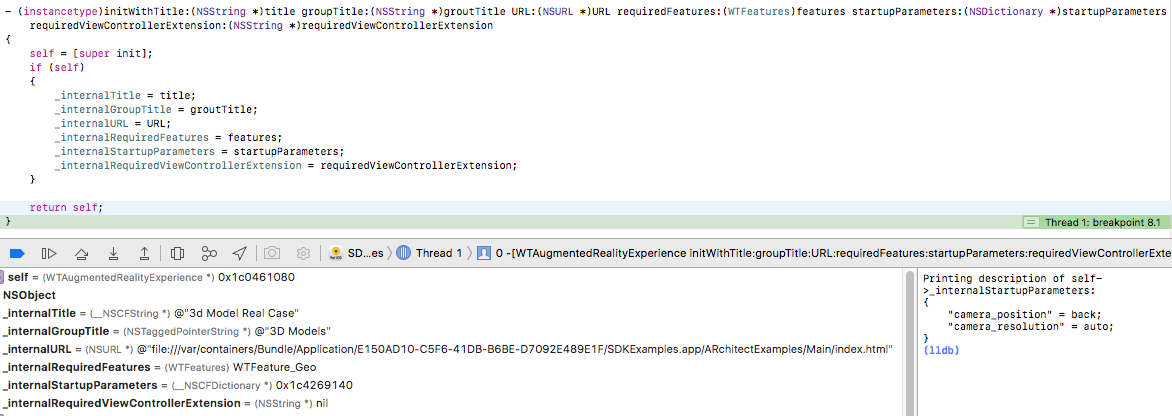The image size is (1172, 416).
Task: Click the @"3d Model Real Case" value
Action: pyautogui.click(x=235, y=313)
